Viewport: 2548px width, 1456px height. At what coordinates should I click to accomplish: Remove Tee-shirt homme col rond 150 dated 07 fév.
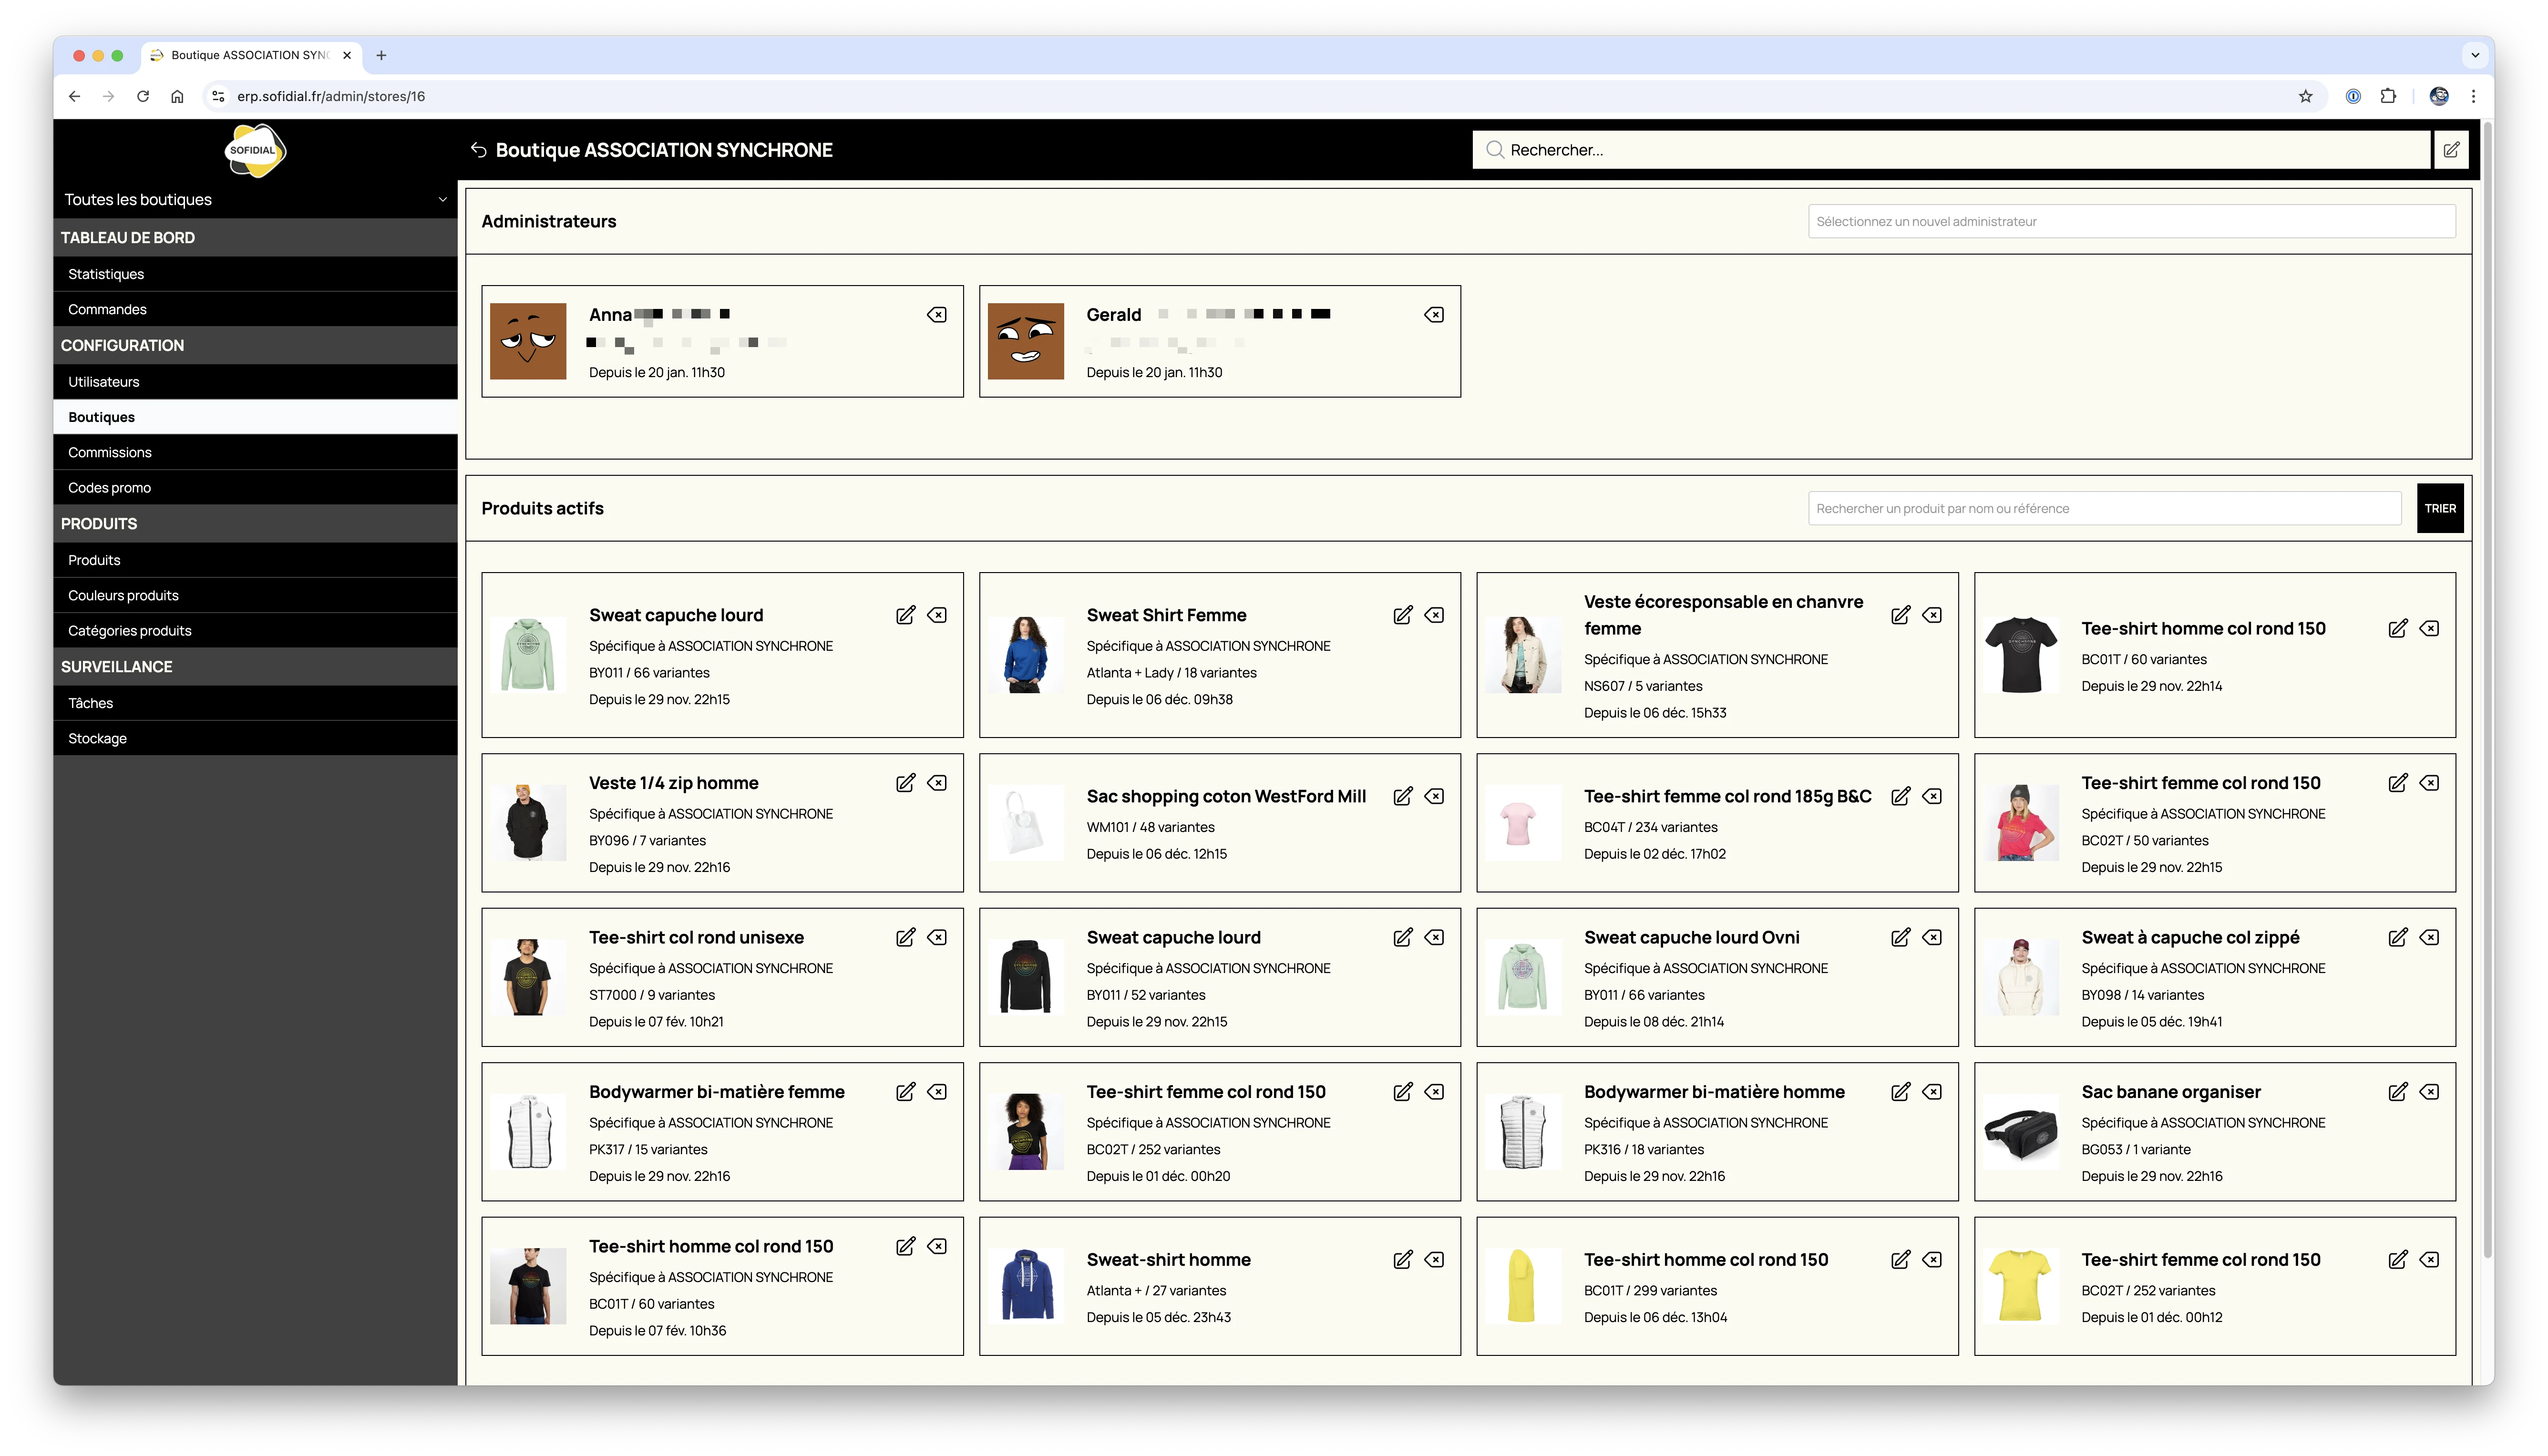(937, 1246)
